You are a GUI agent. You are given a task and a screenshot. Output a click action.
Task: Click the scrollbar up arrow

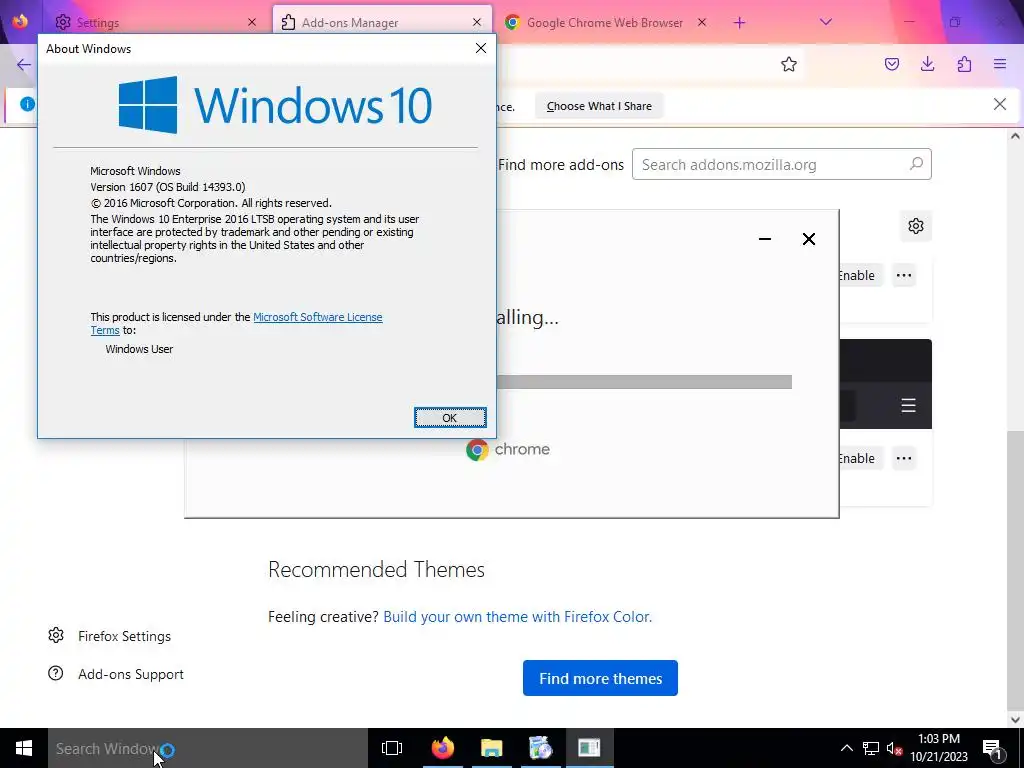click(x=1014, y=136)
